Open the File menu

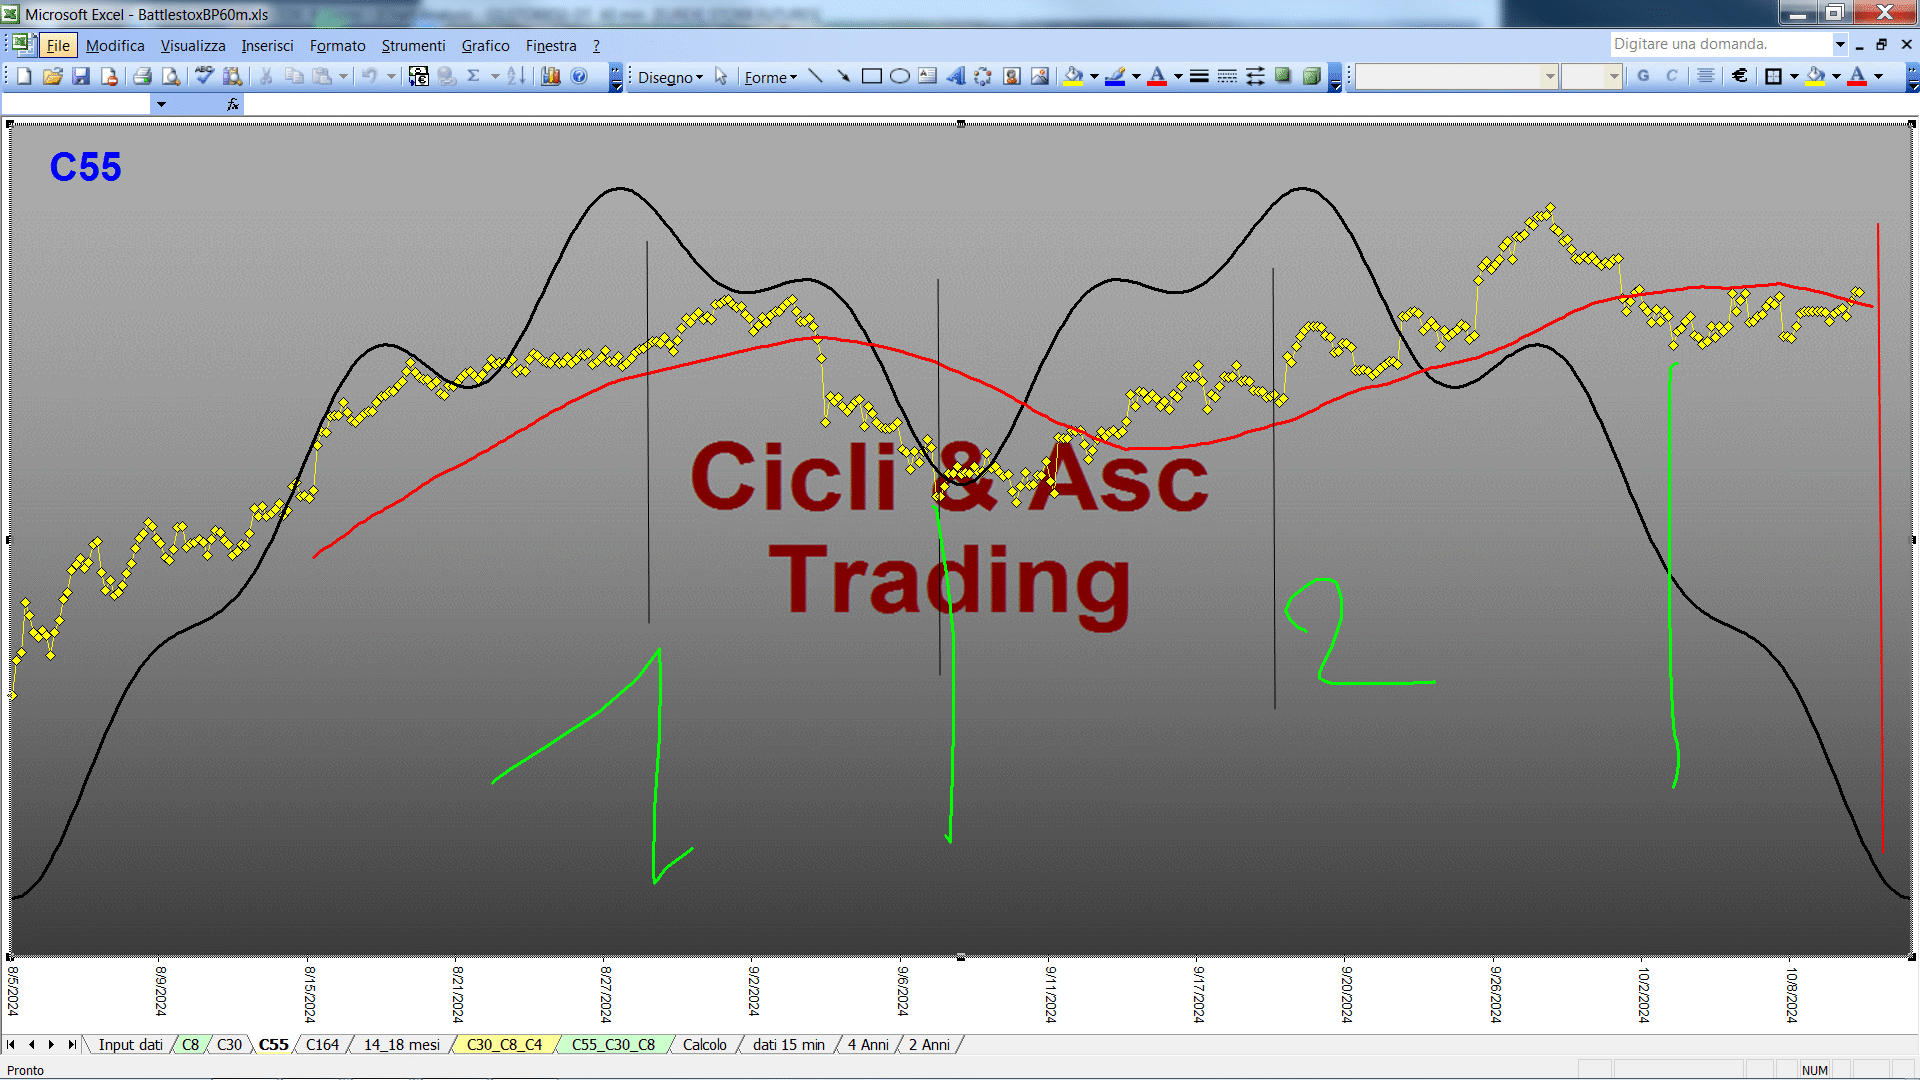[58, 46]
